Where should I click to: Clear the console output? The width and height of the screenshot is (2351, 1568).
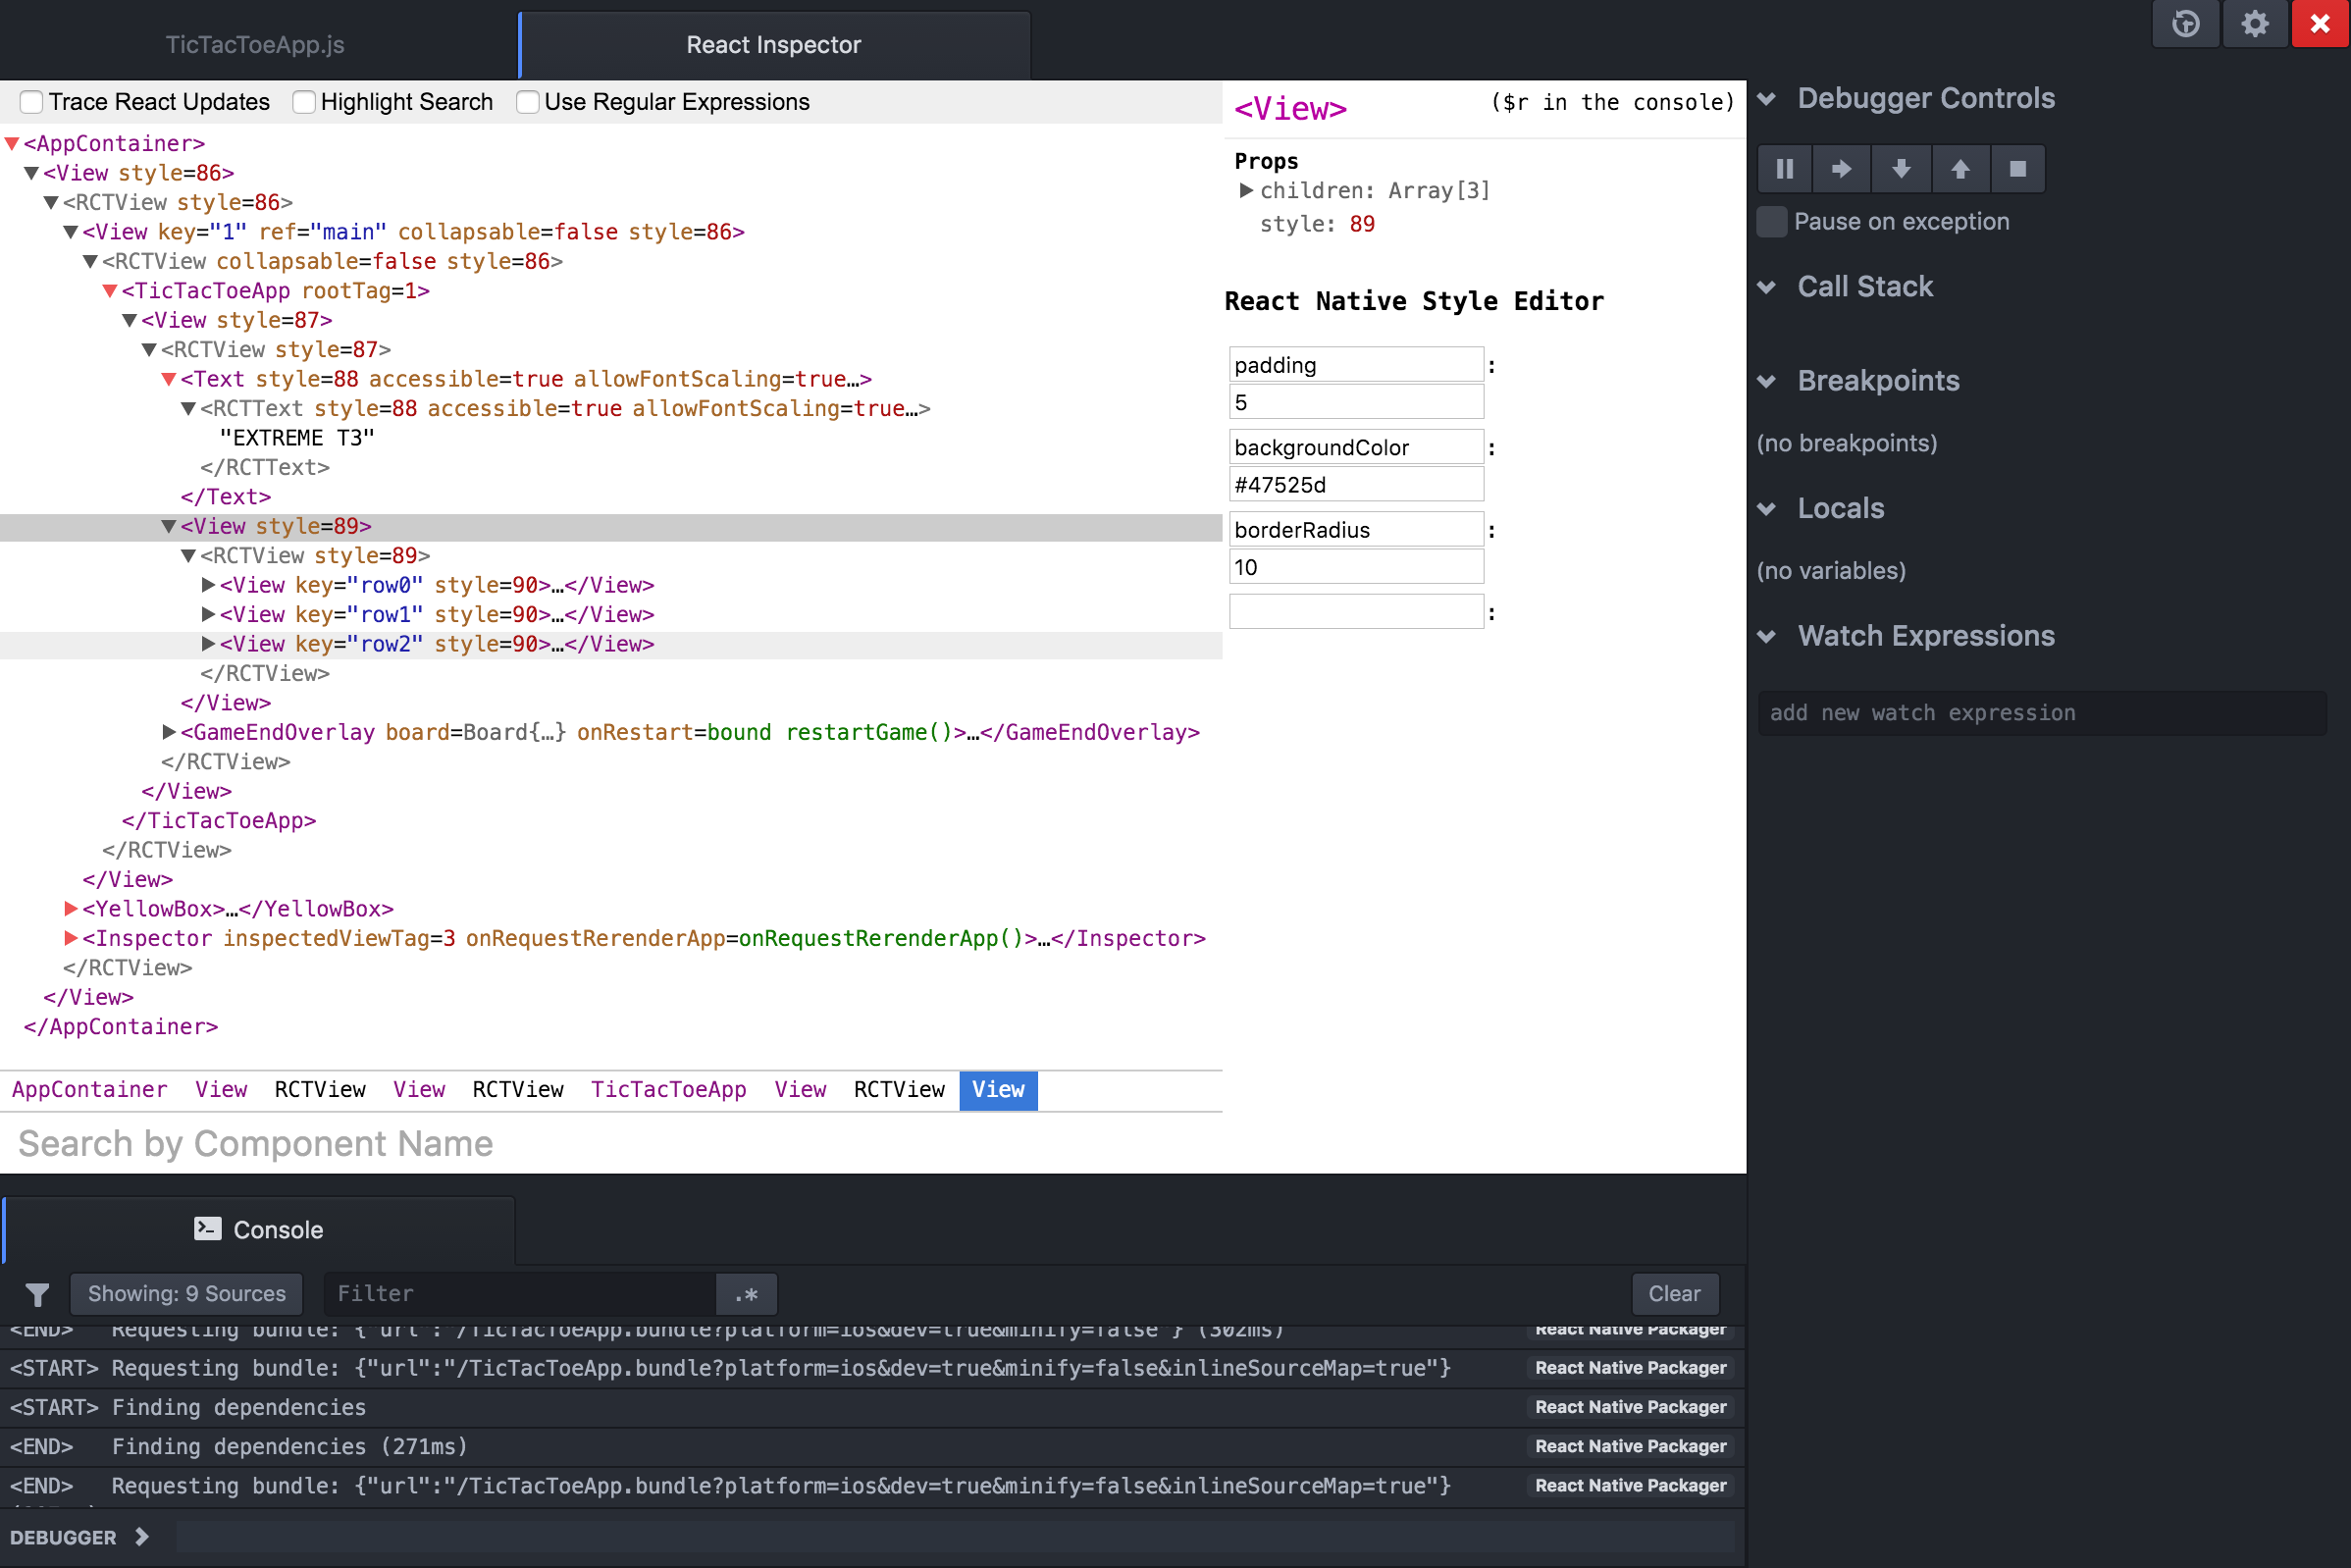(1674, 1294)
